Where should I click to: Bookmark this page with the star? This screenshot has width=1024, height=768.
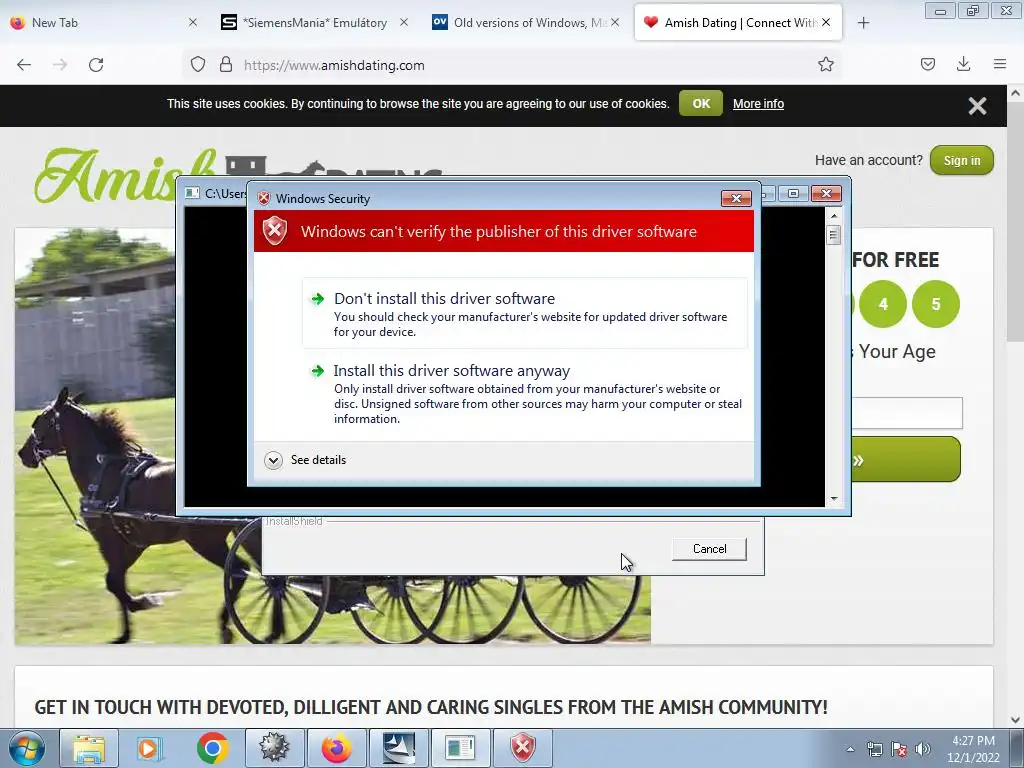(825, 65)
